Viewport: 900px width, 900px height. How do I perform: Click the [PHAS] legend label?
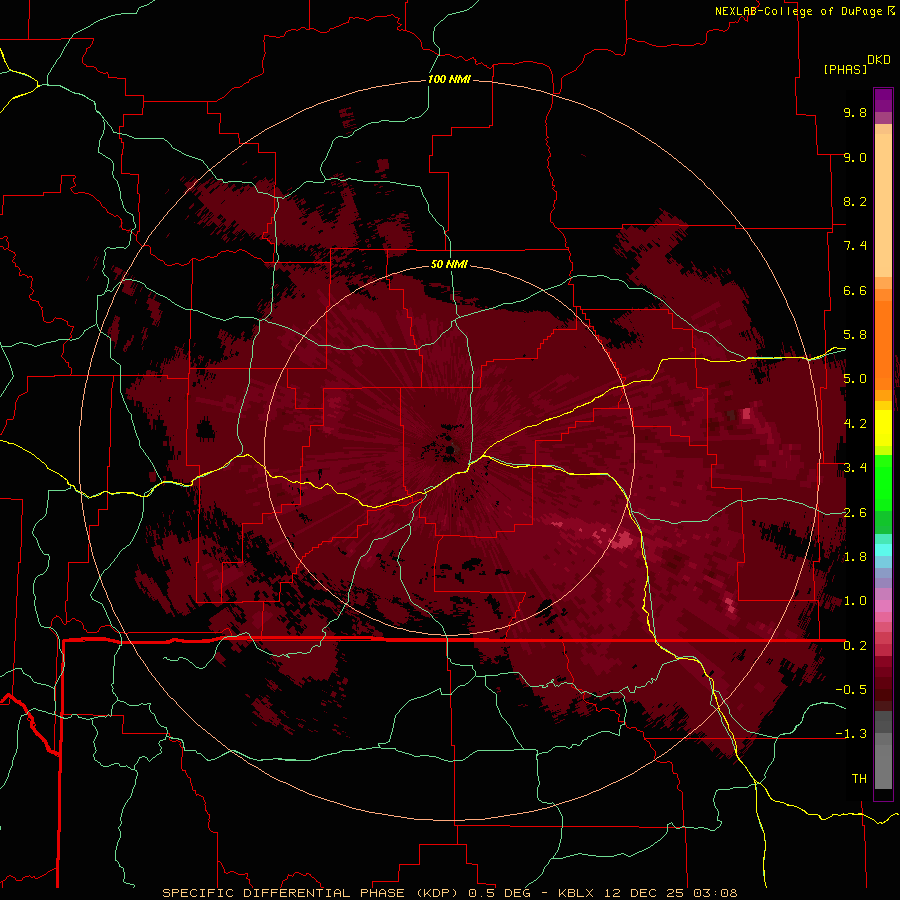(845, 69)
